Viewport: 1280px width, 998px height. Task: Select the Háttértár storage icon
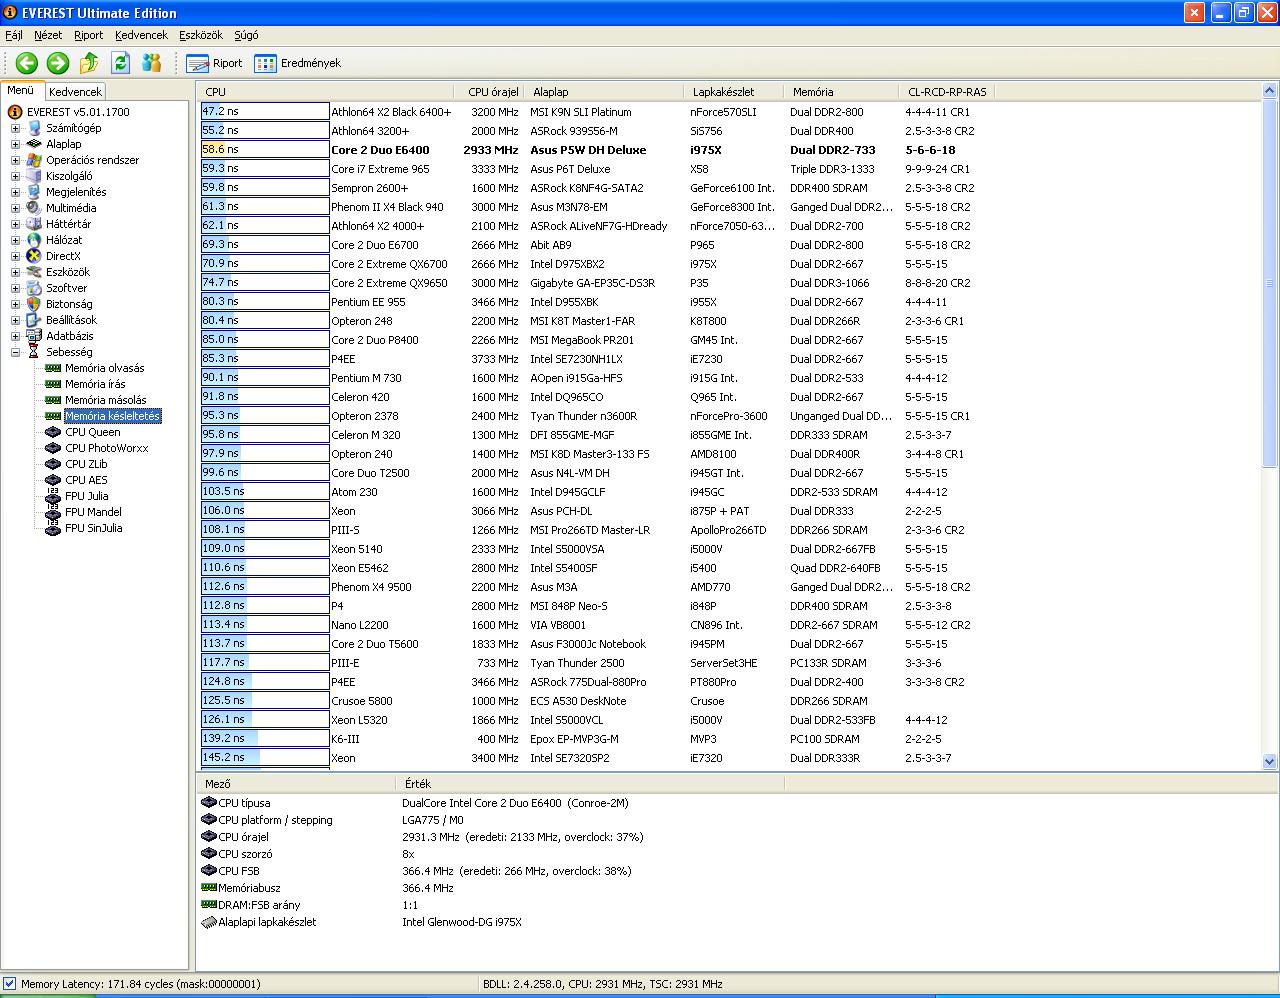34,224
